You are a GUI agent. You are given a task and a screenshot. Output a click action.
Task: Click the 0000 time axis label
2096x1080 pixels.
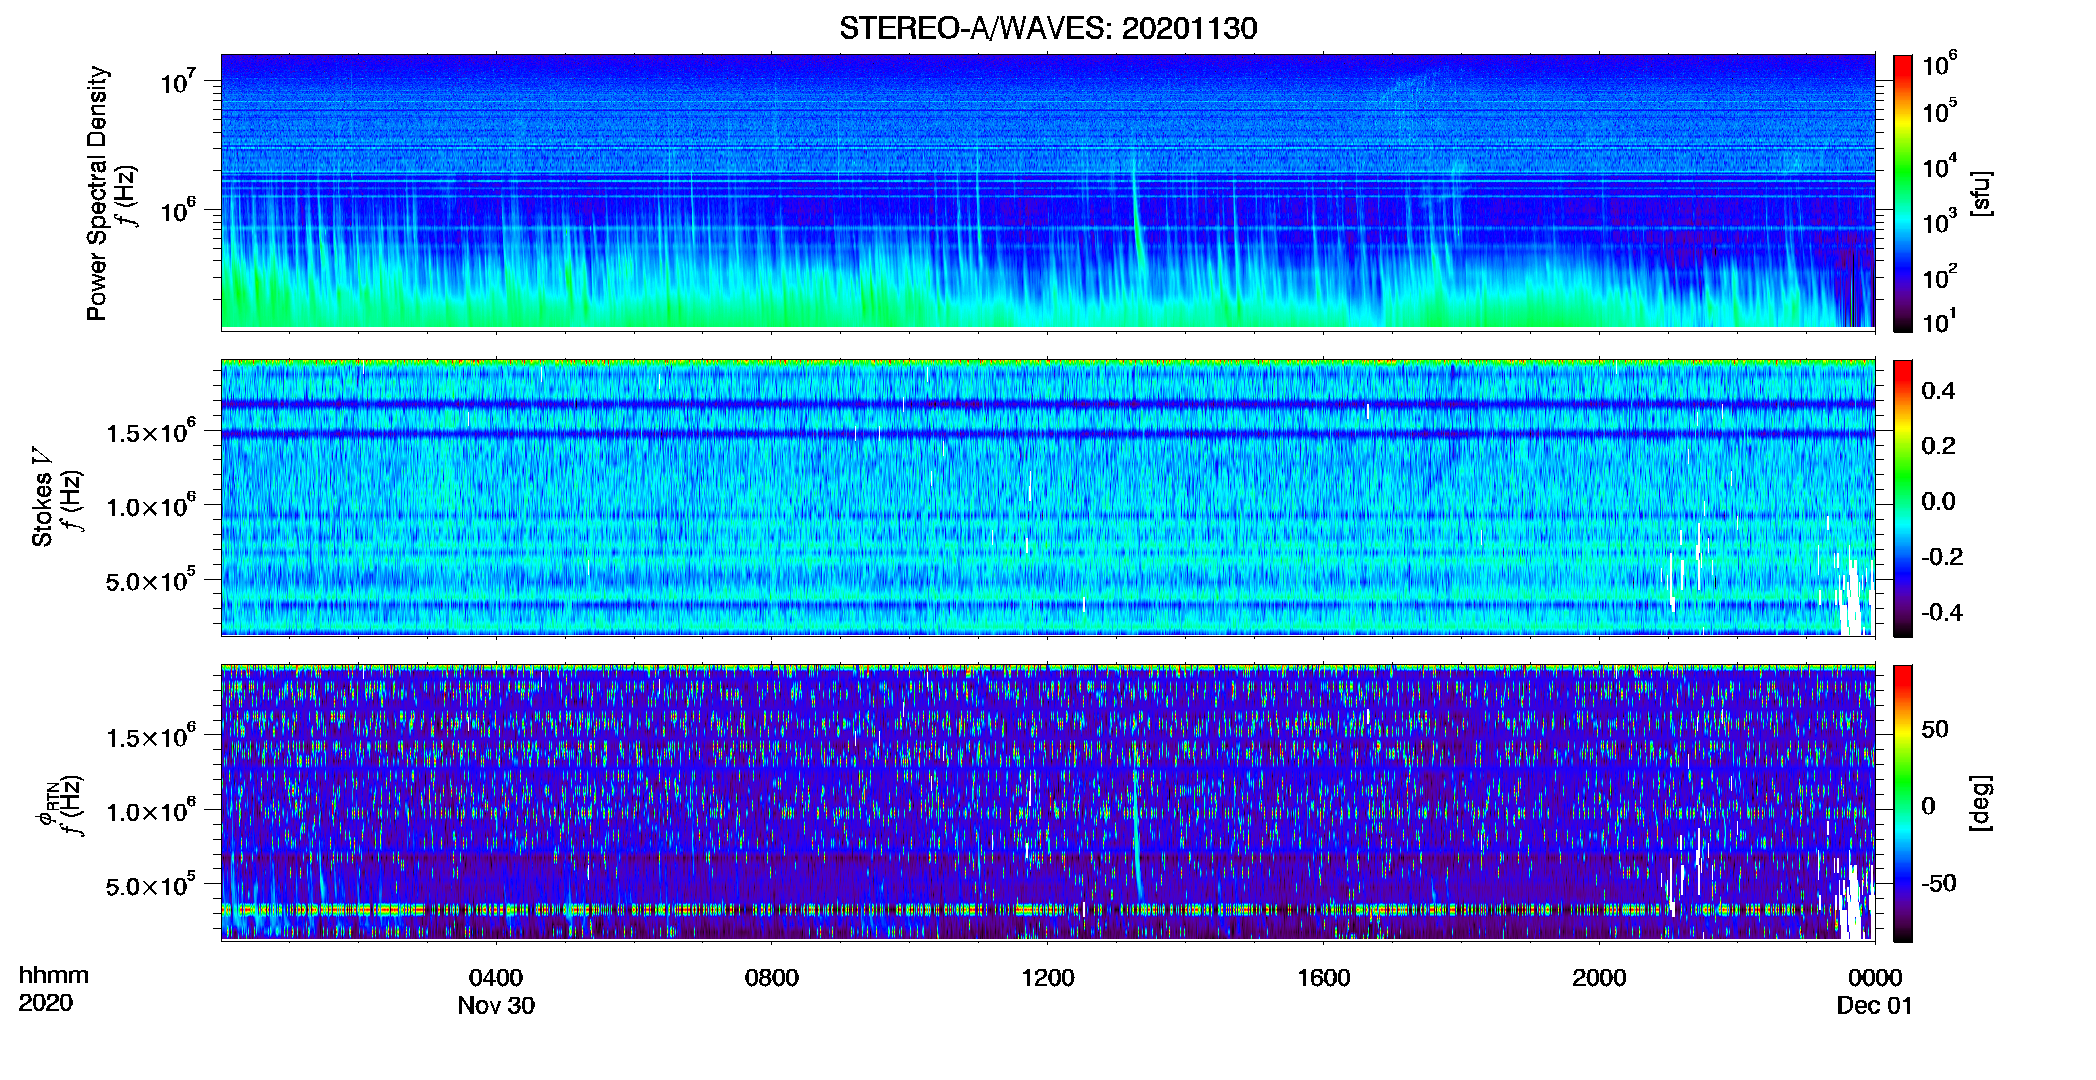[1875, 977]
